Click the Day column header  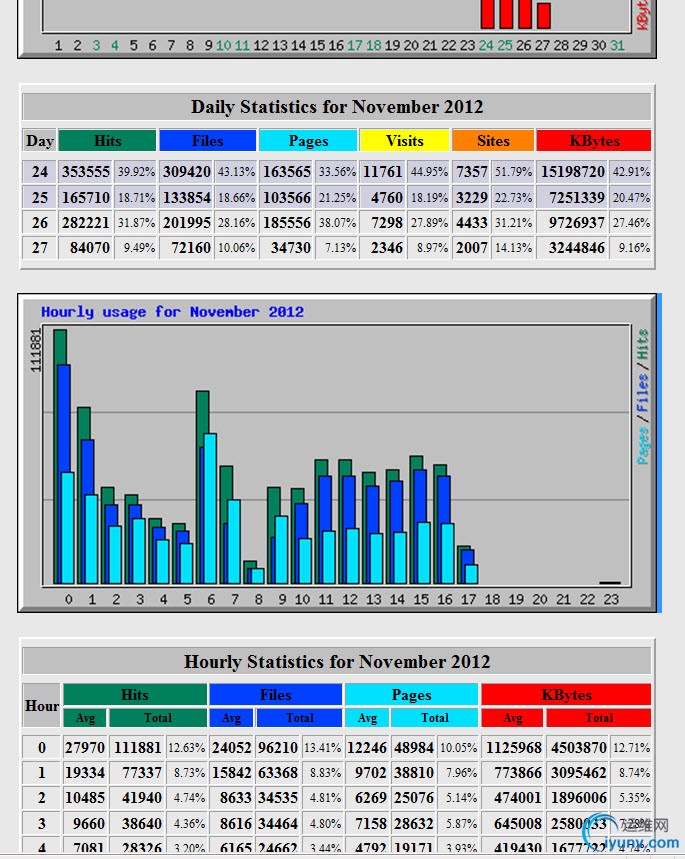point(39,141)
